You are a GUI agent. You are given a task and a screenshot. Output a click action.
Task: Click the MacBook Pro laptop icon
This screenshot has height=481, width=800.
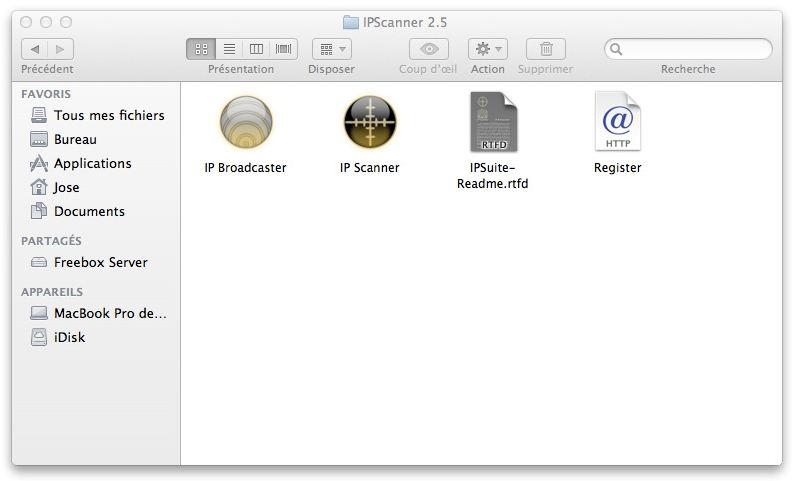[x=39, y=313]
